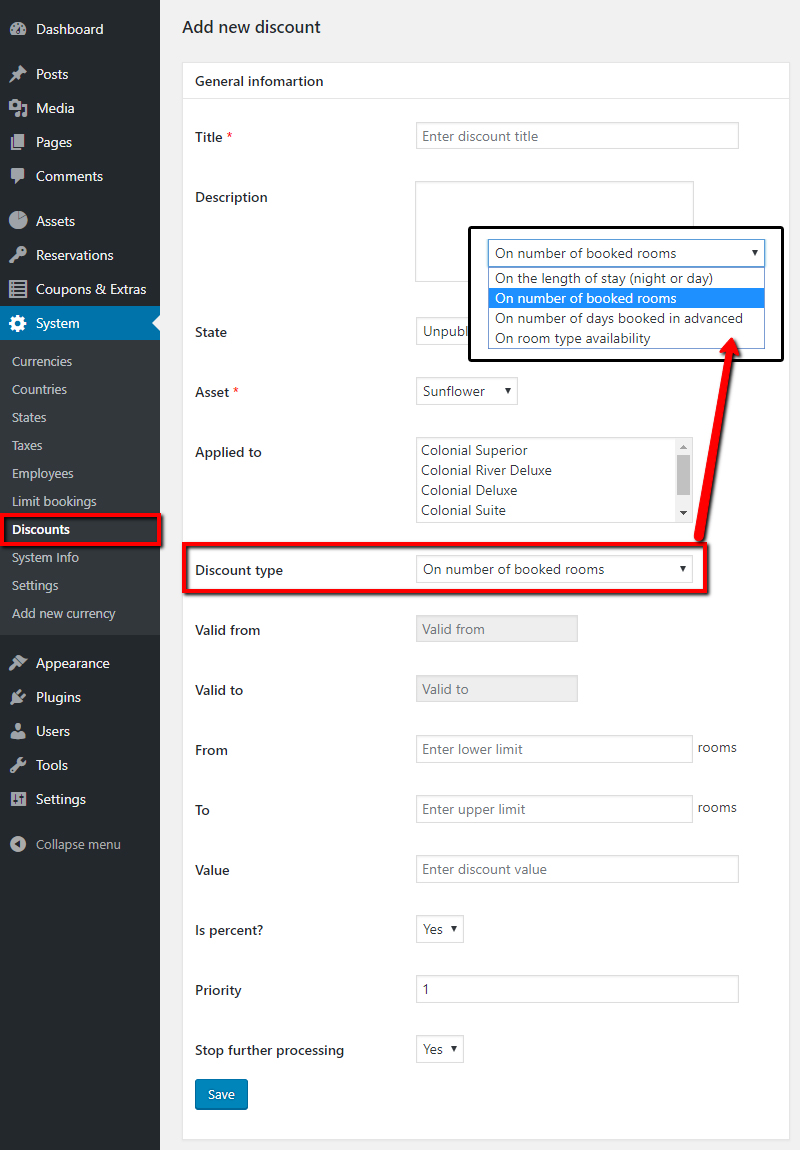
Task: Open the Is percent dropdown
Action: point(439,928)
